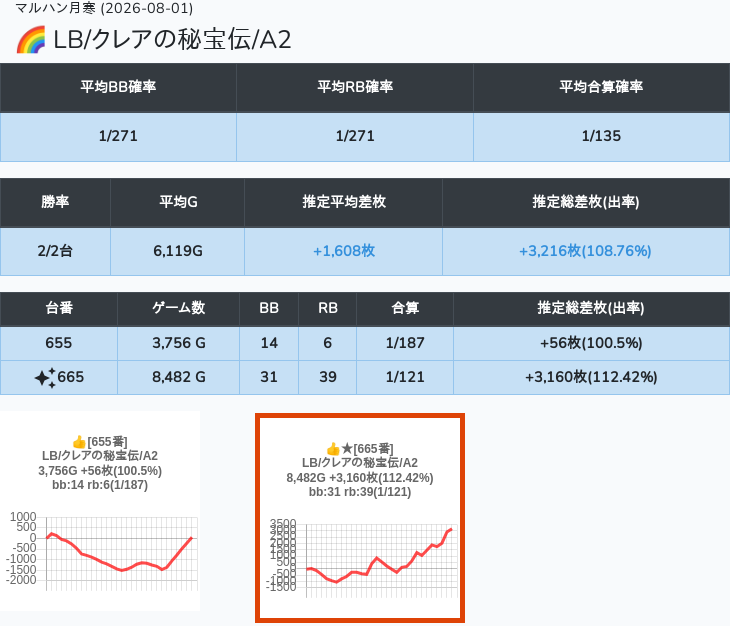730x626 pixels.
Task: Click the LB/クレアの秘宝伝/A2 page title
Action: [x=172, y=40]
